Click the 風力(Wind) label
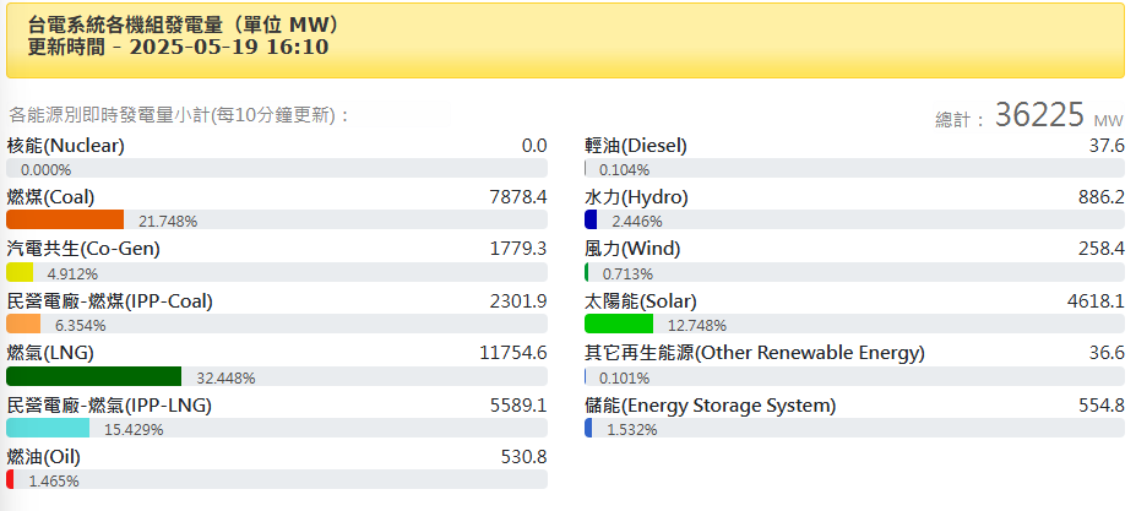Viewport: 1136px width, 511px height. [x=632, y=249]
